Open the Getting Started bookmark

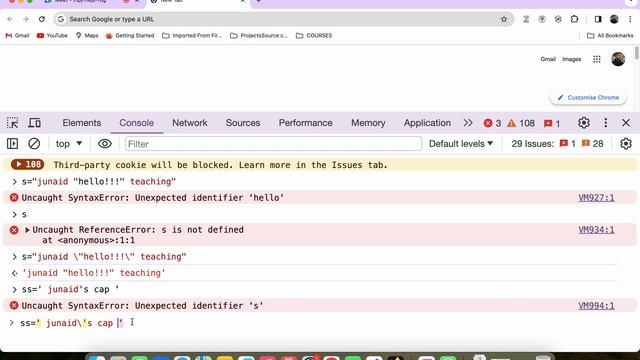[130, 36]
